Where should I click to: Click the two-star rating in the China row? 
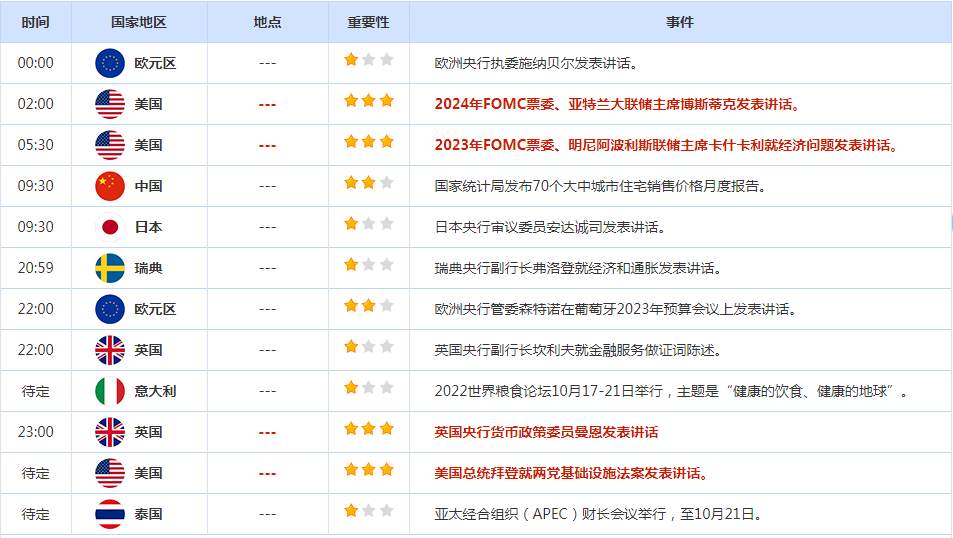pos(368,182)
